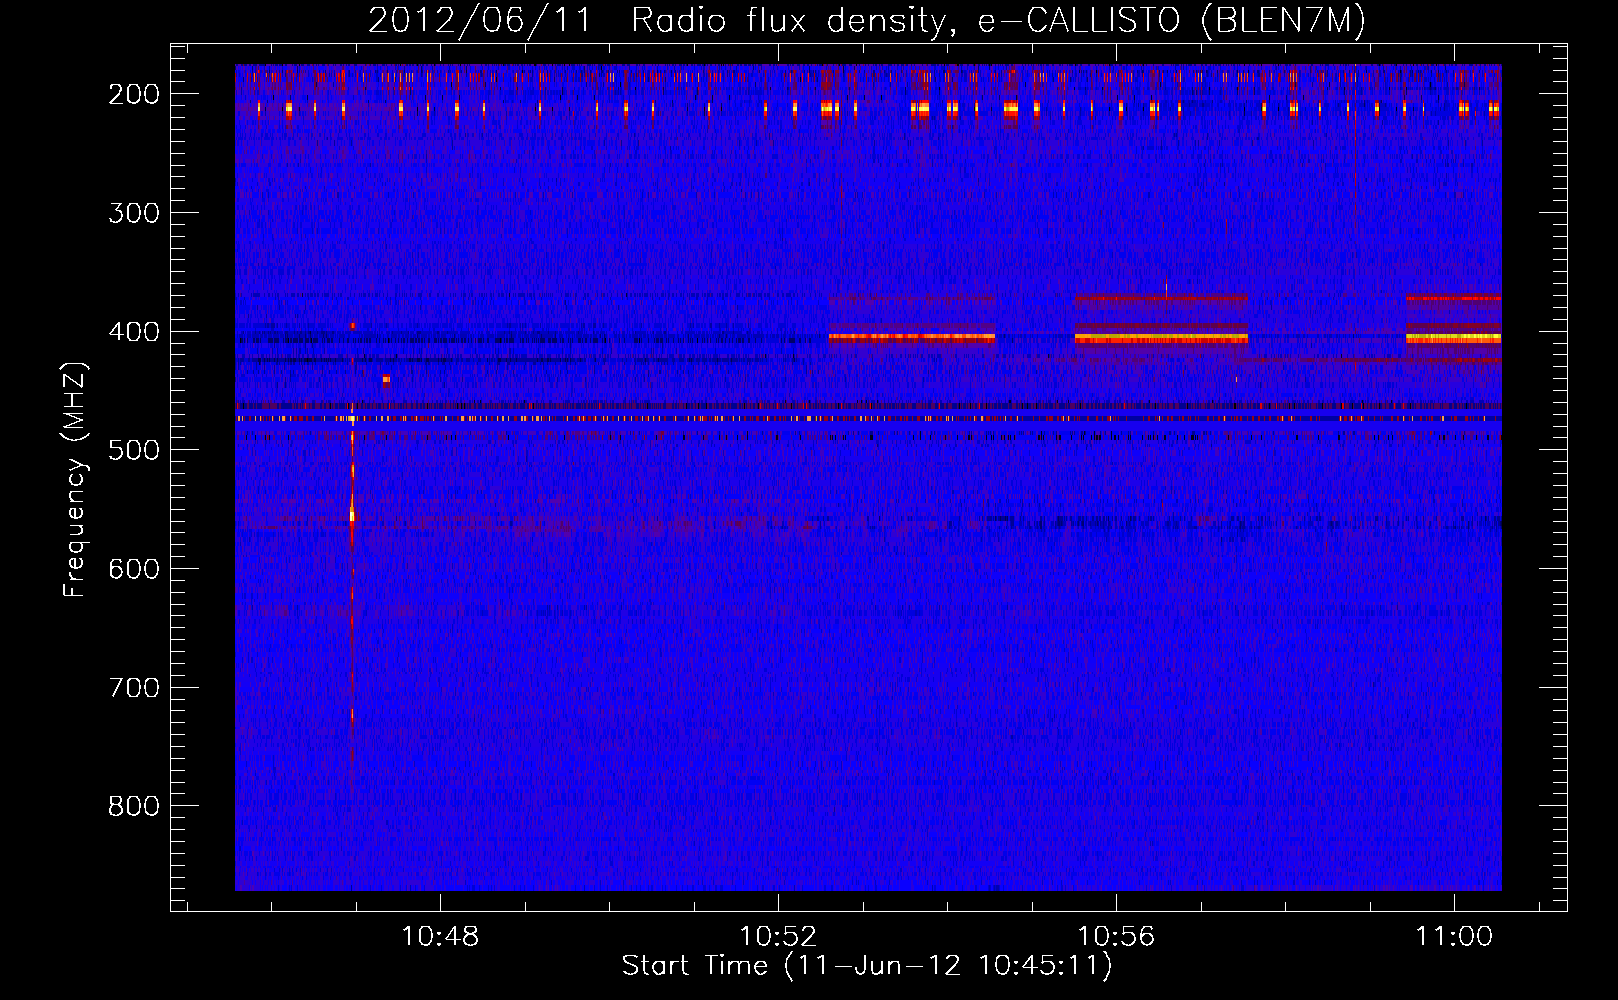The image size is (1618, 1000).
Task: Click the '11:00' time tick label
Action: coord(1454,936)
